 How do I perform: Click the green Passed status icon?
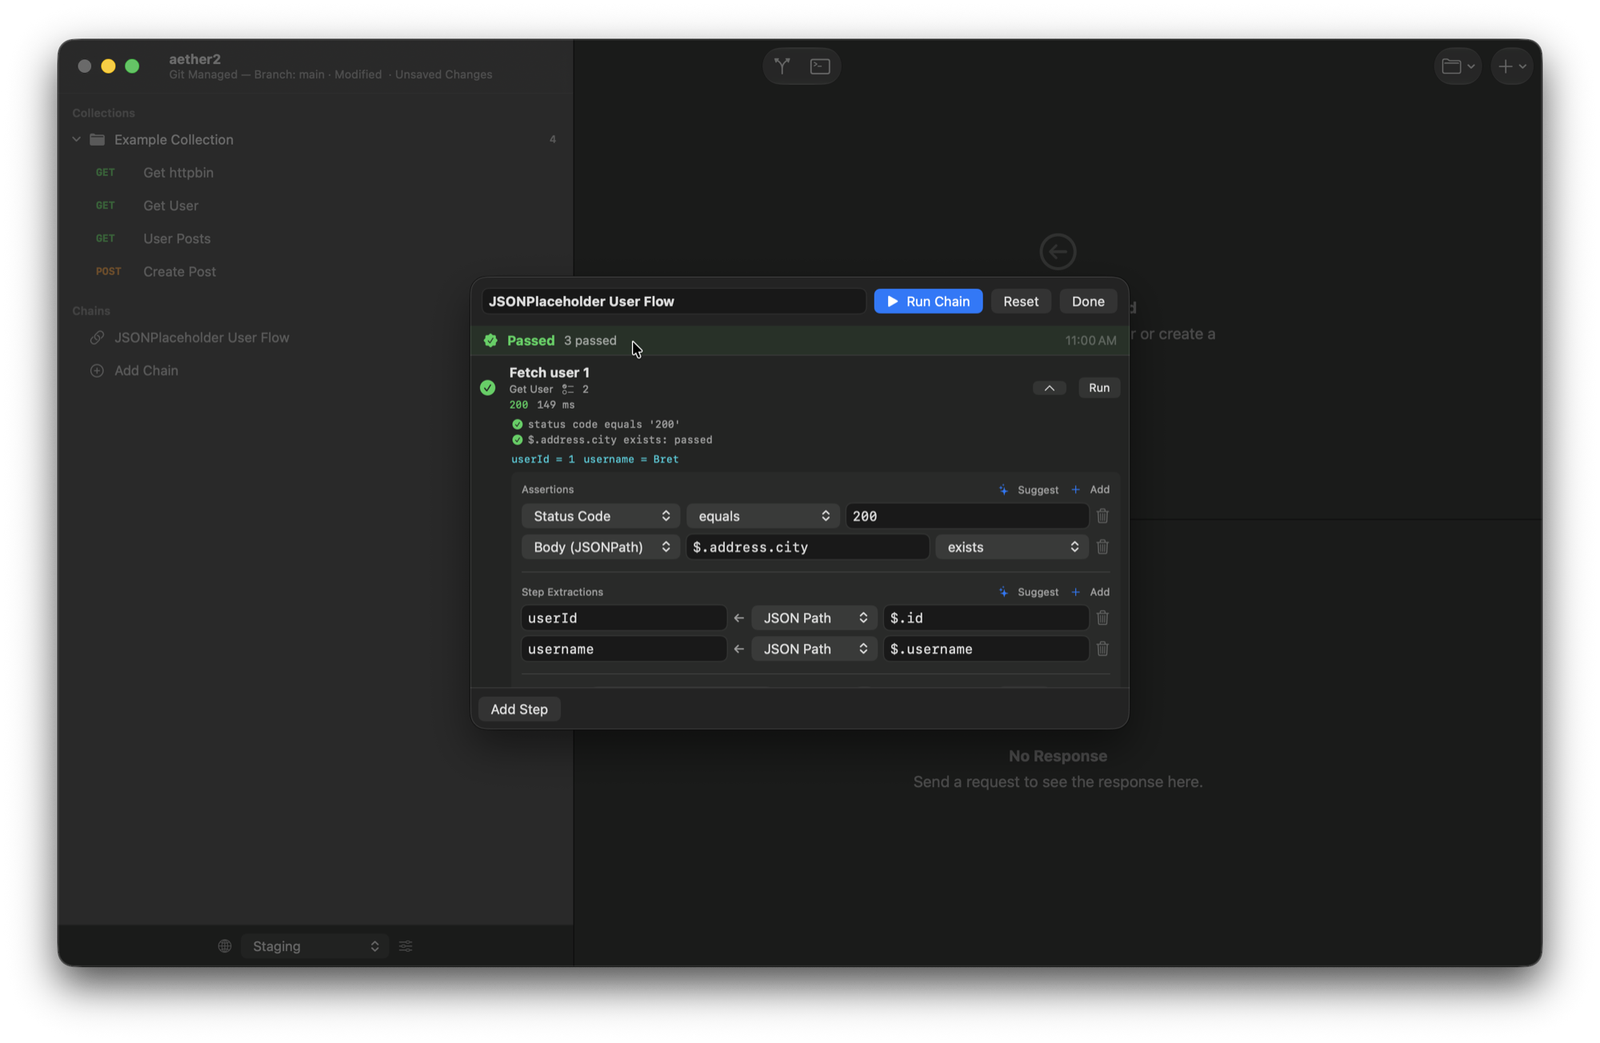pos(490,341)
